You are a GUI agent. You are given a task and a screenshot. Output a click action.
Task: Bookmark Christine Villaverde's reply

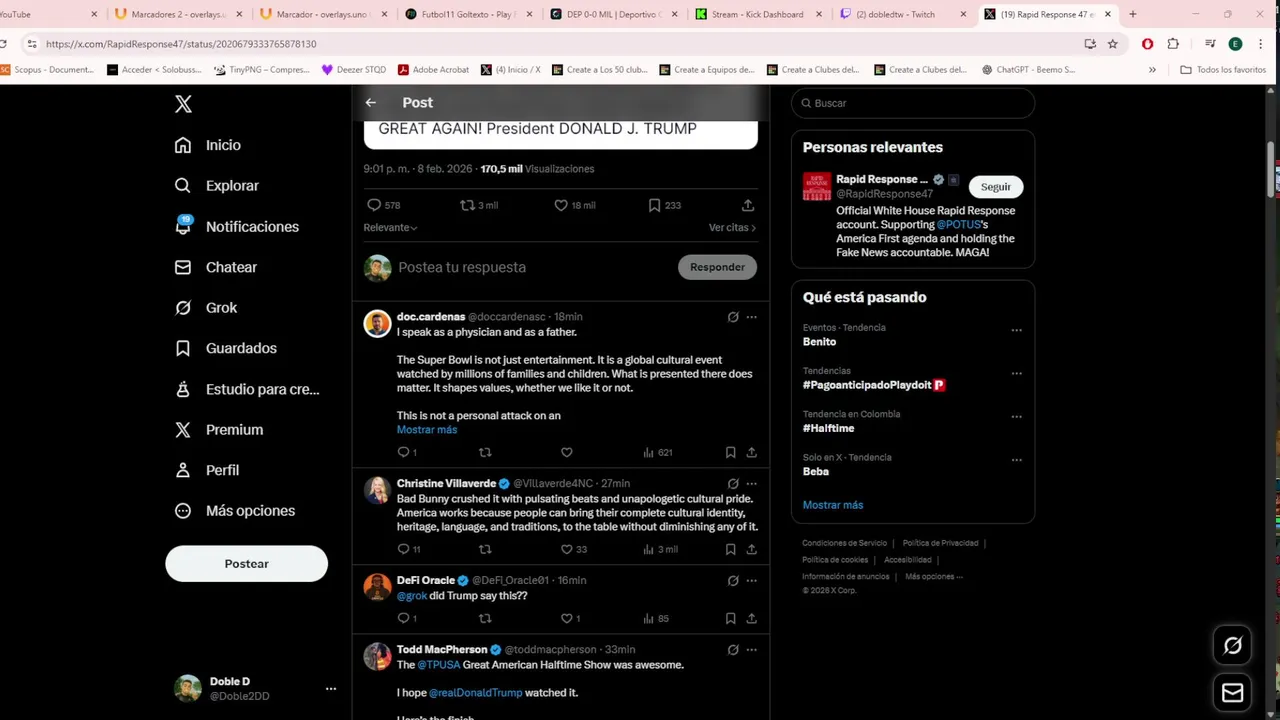[x=730, y=550]
